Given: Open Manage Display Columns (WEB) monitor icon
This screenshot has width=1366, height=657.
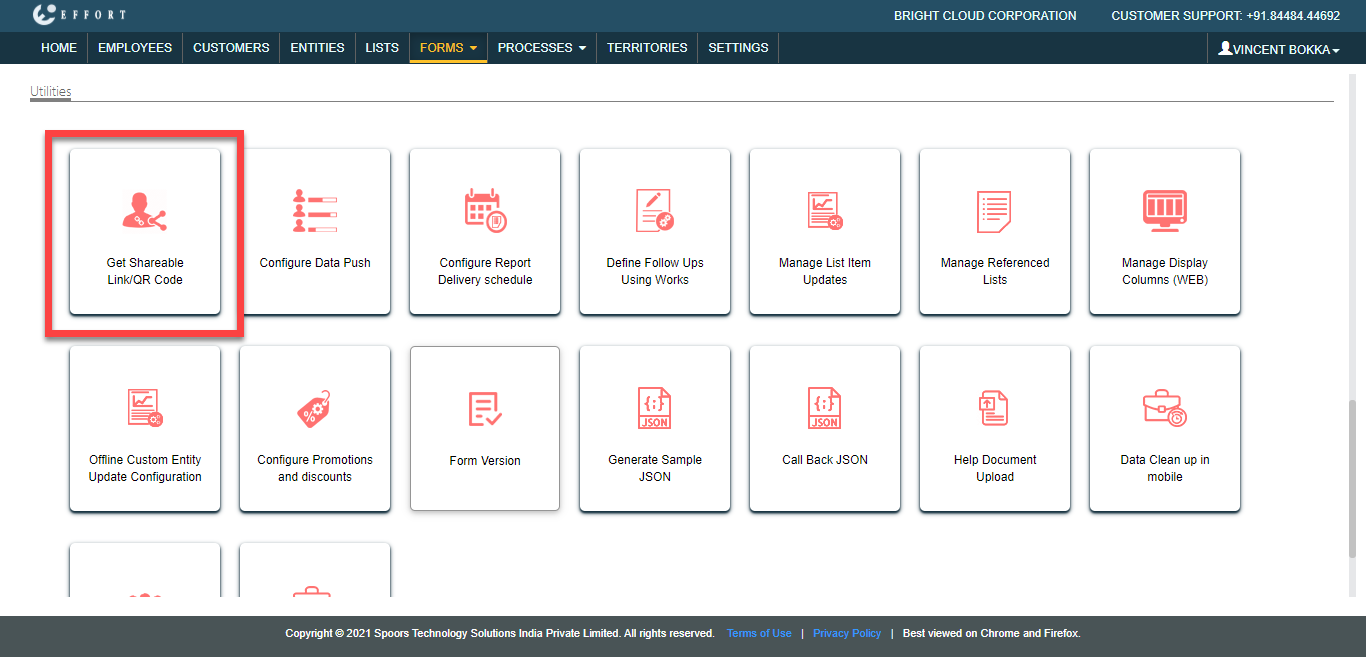Looking at the screenshot, I should coord(1165,210).
